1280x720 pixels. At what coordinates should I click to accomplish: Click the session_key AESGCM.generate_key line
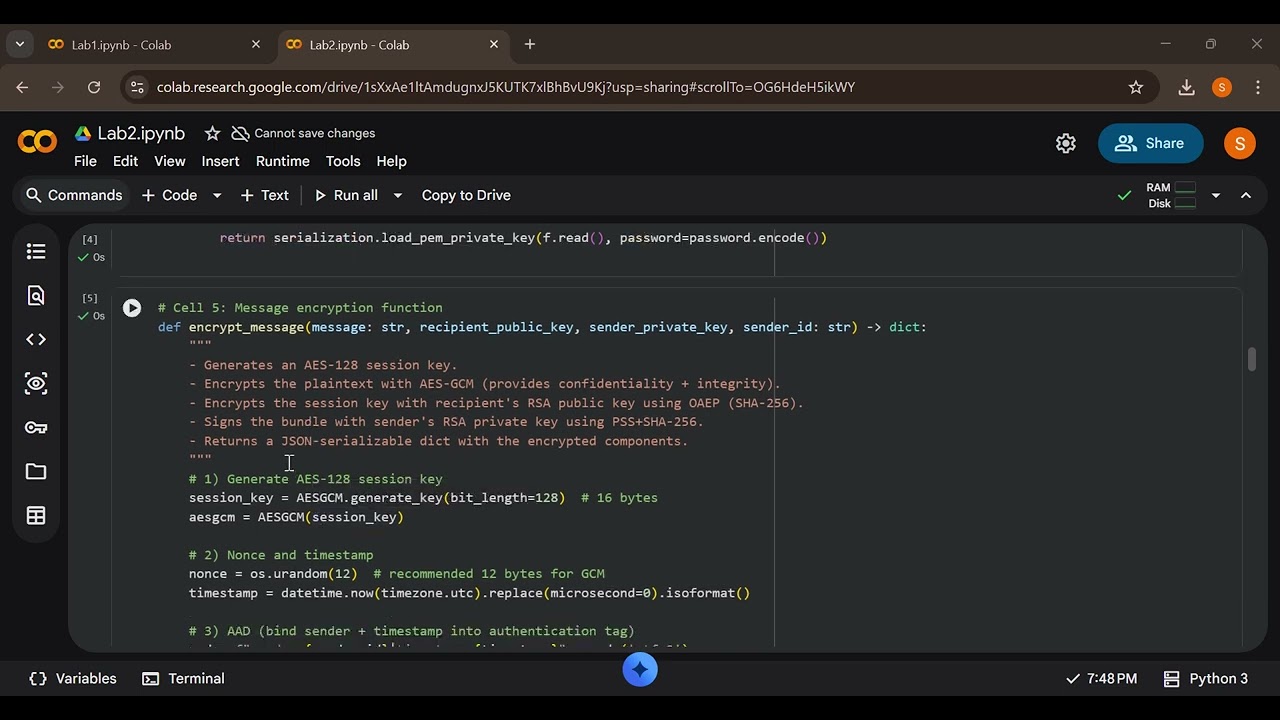point(423,498)
